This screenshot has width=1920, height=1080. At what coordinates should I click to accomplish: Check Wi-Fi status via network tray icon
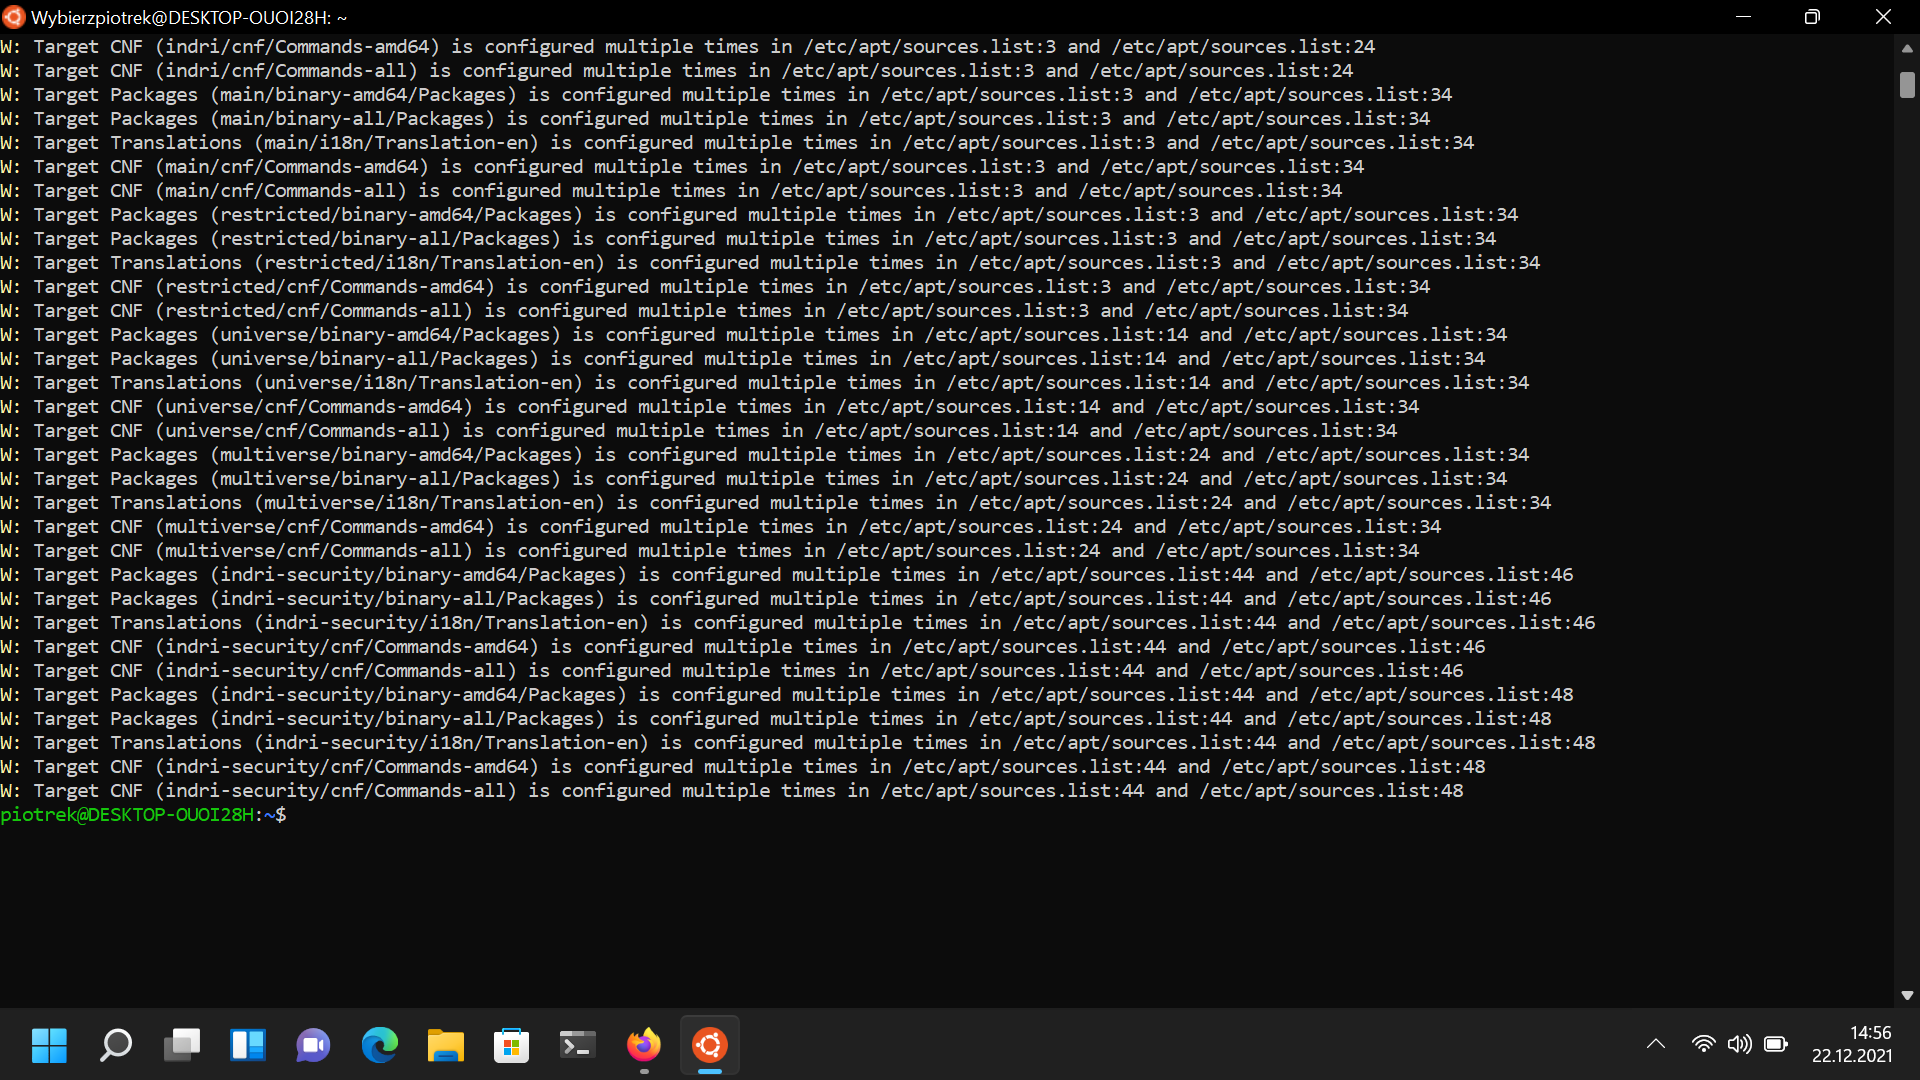pos(1704,1044)
